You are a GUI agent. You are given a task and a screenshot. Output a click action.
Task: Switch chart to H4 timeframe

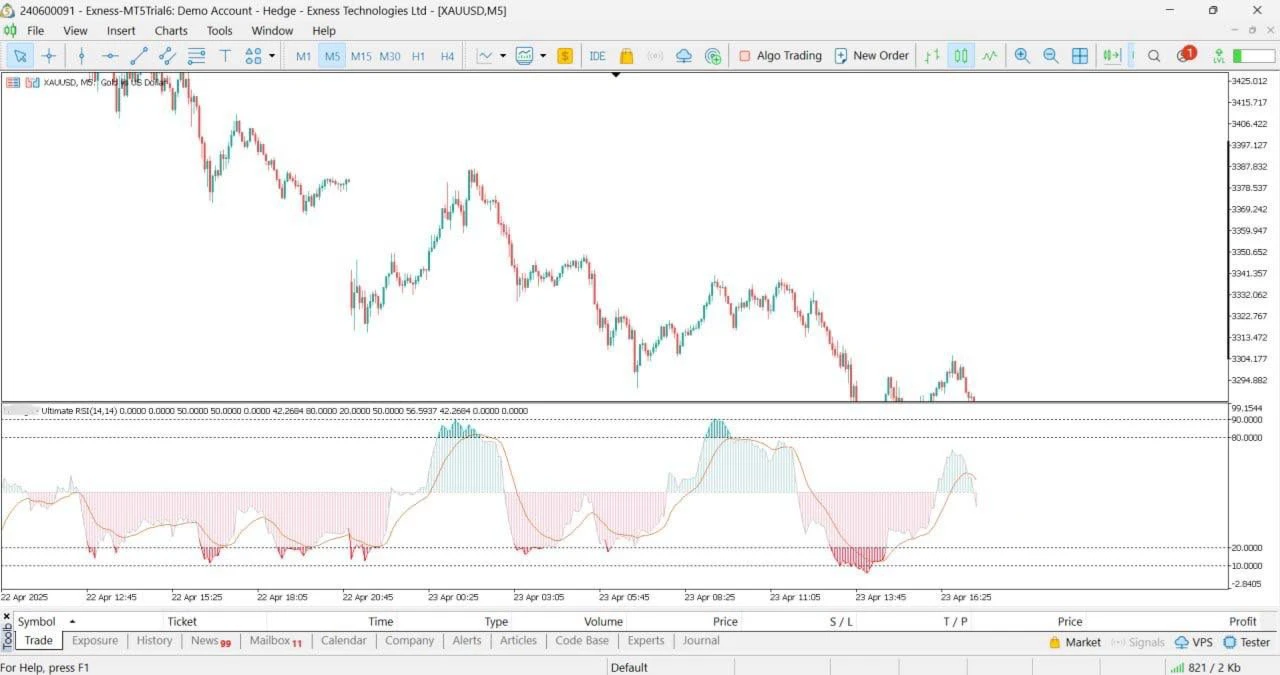click(447, 56)
